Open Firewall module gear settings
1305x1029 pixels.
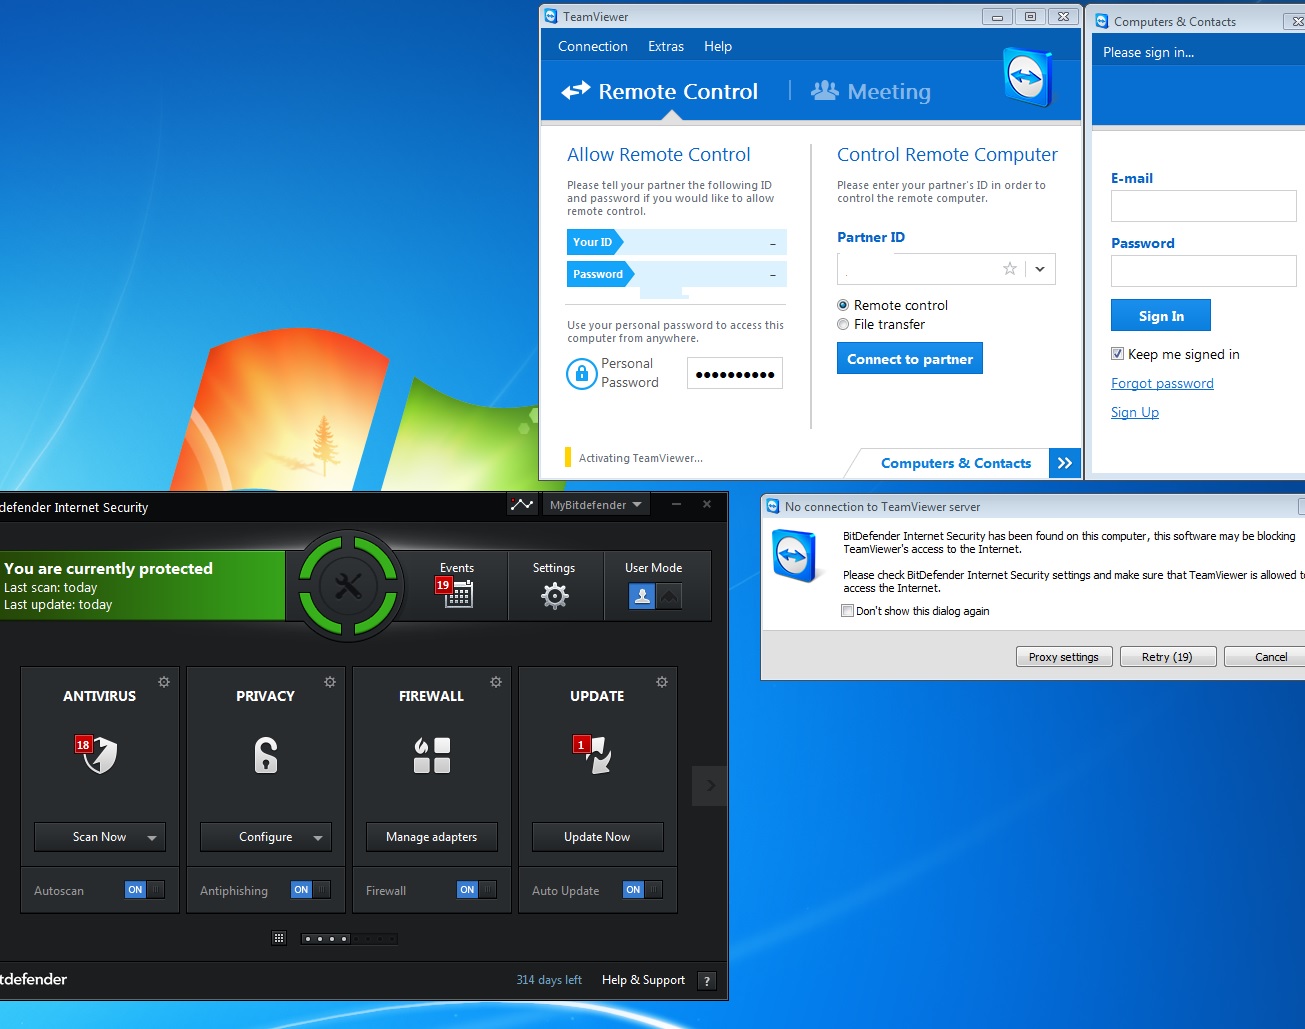click(496, 682)
